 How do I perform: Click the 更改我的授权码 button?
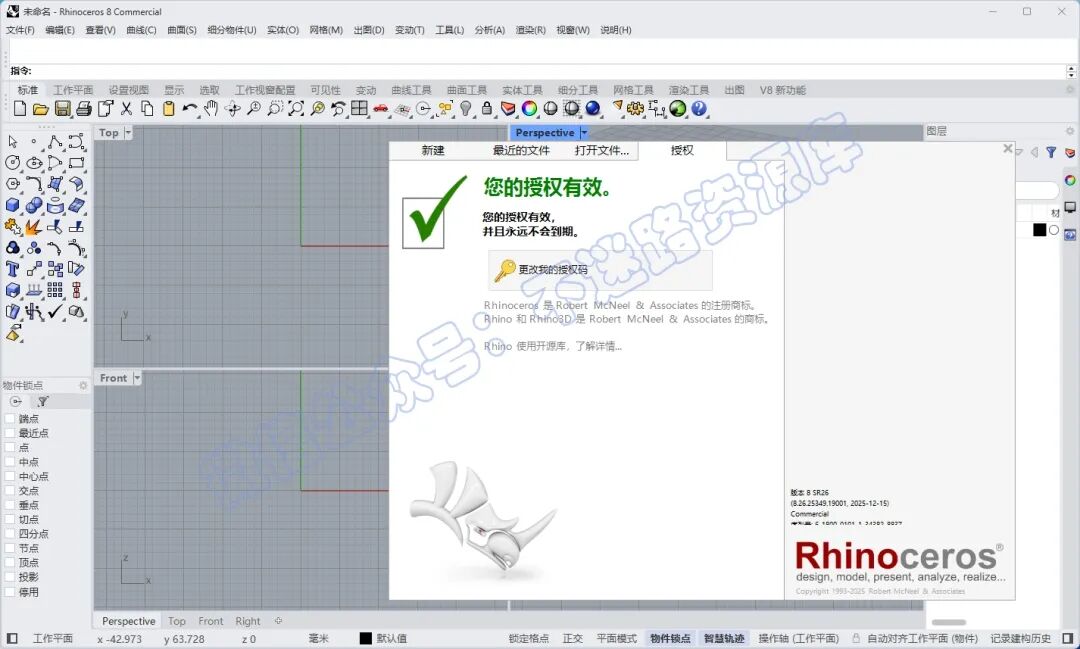[x=600, y=270]
